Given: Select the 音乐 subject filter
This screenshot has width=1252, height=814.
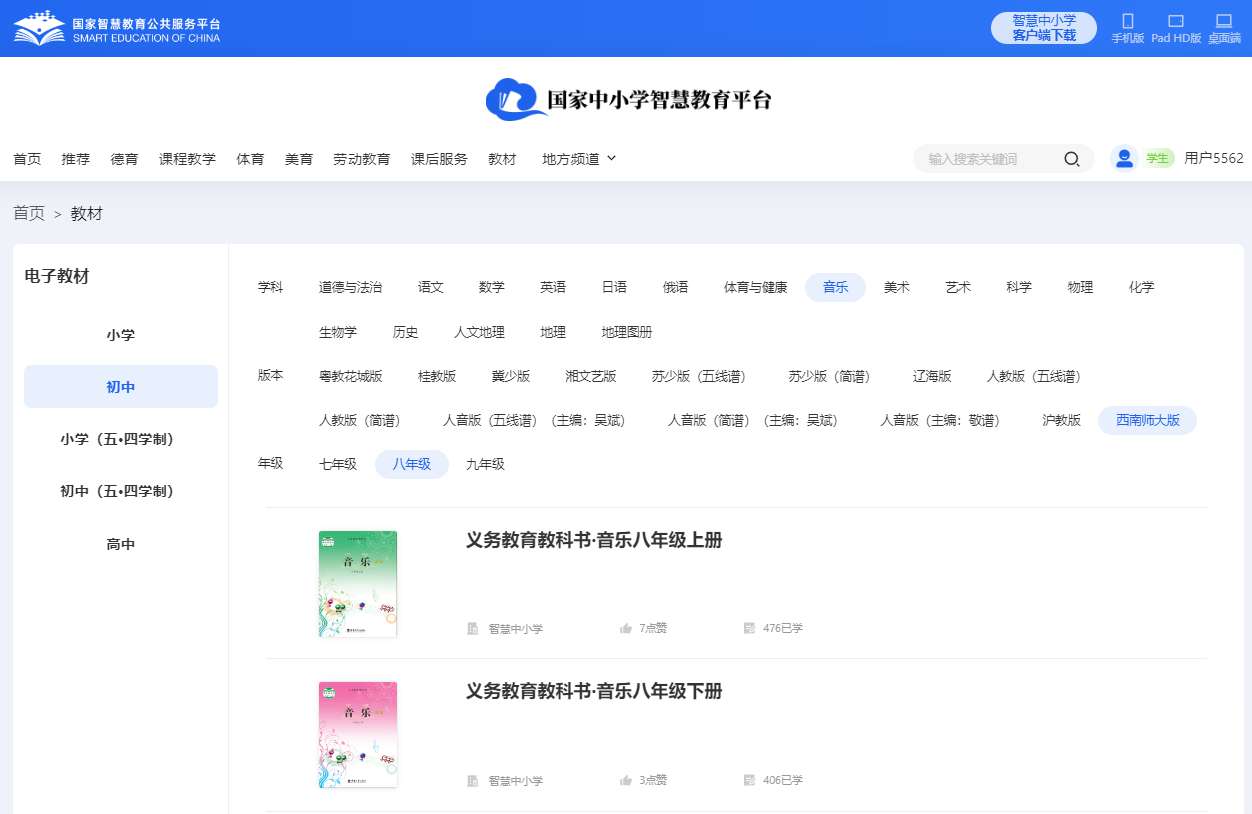Looking at the screenshot, I should coord(836,287).
